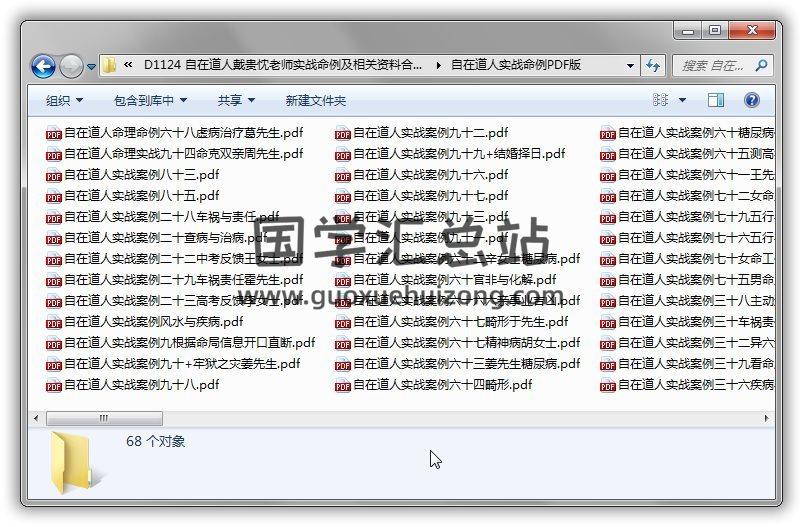Select file 自在道人实战案例八十五.pdf
The image size is (803, 527).
click(133, 196)
